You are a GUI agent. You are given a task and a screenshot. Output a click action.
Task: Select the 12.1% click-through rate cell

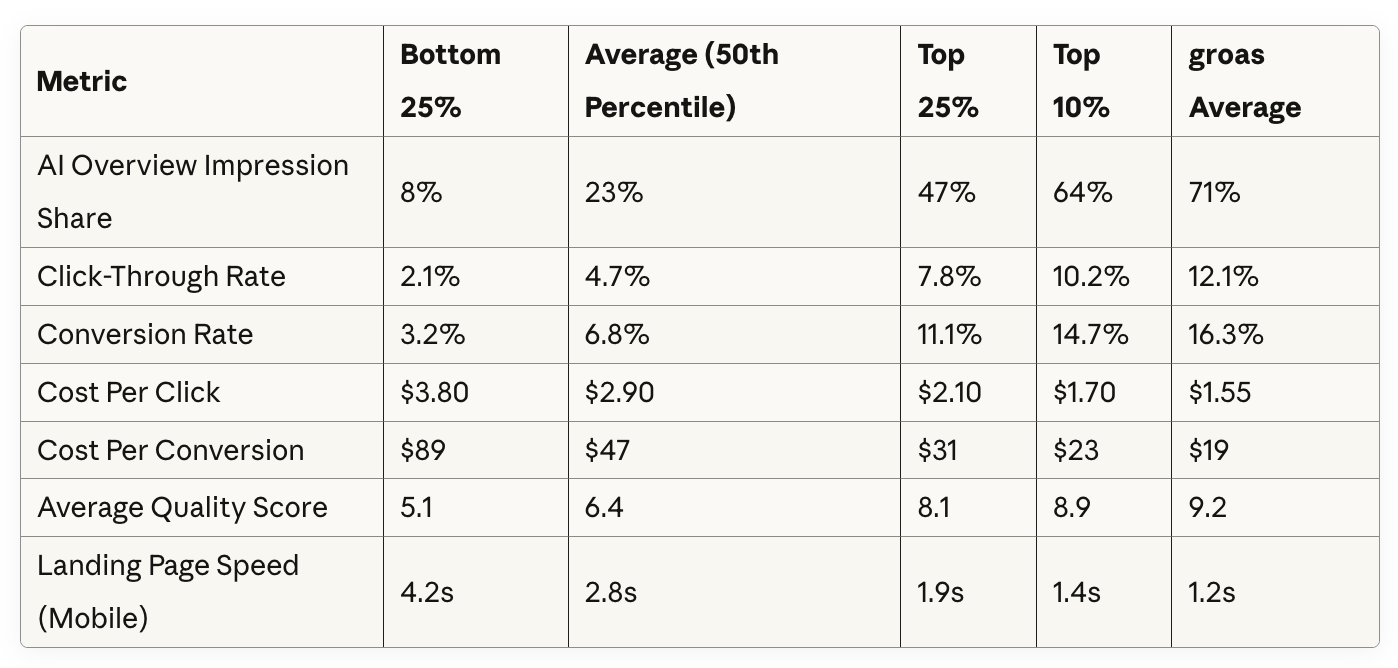pos(1223,277)
